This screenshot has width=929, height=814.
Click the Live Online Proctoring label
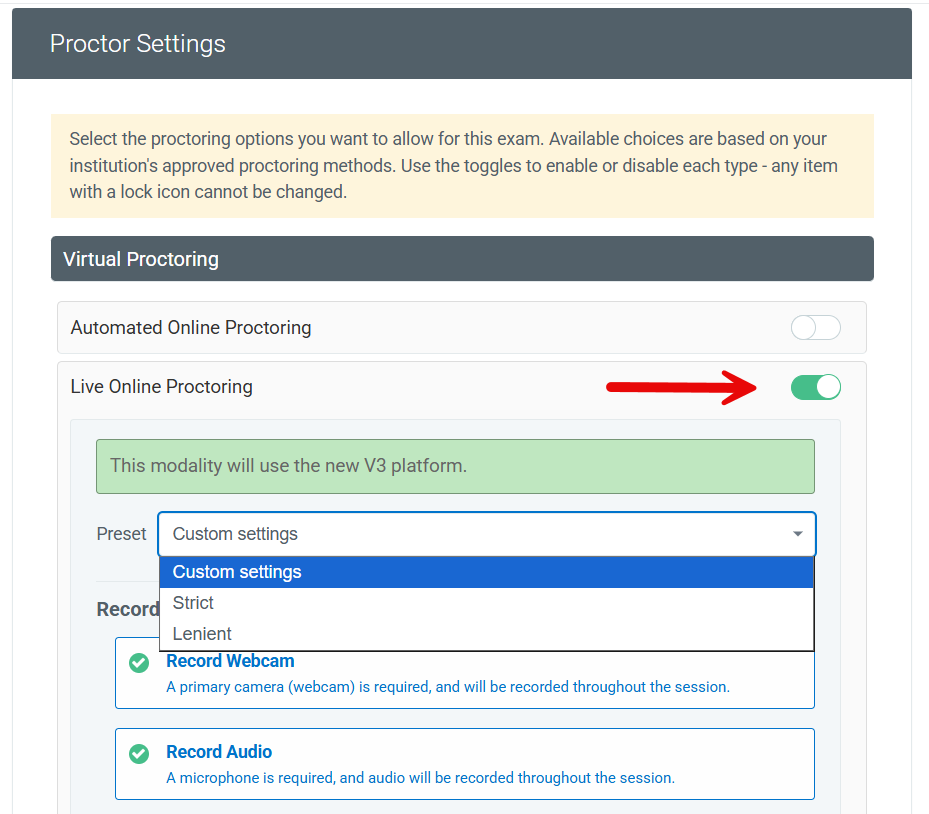pyautogui.click(x=162, y=387)
